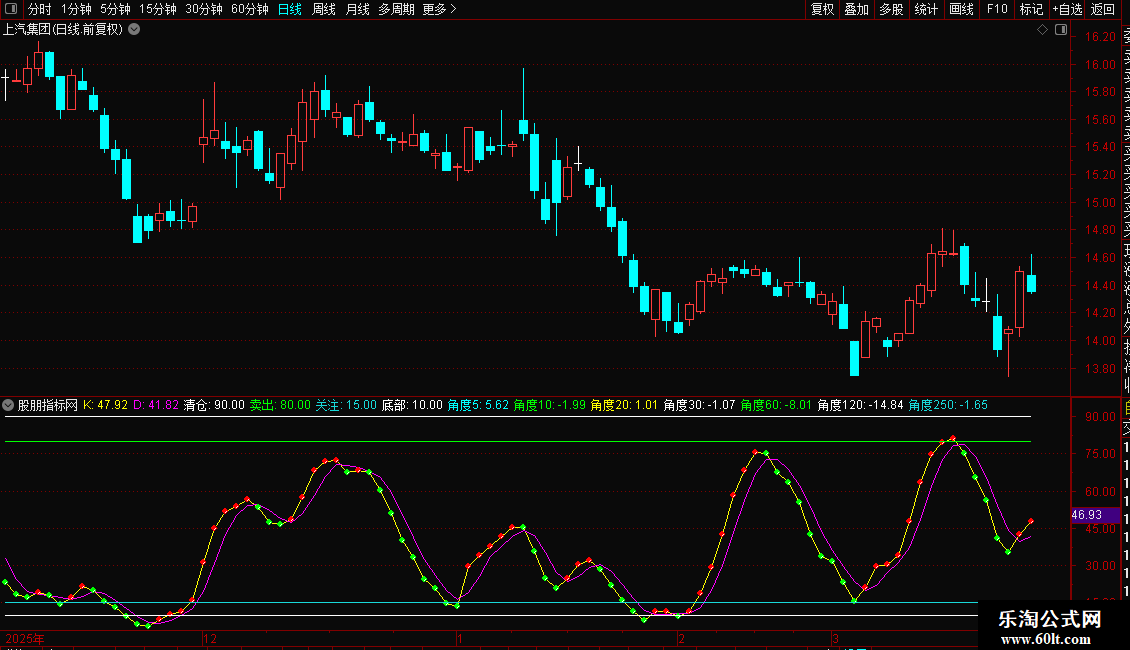Screen dimensions: 1130x650
Task: Click the K: 47.92 indicator value
Action: (105, 405)
